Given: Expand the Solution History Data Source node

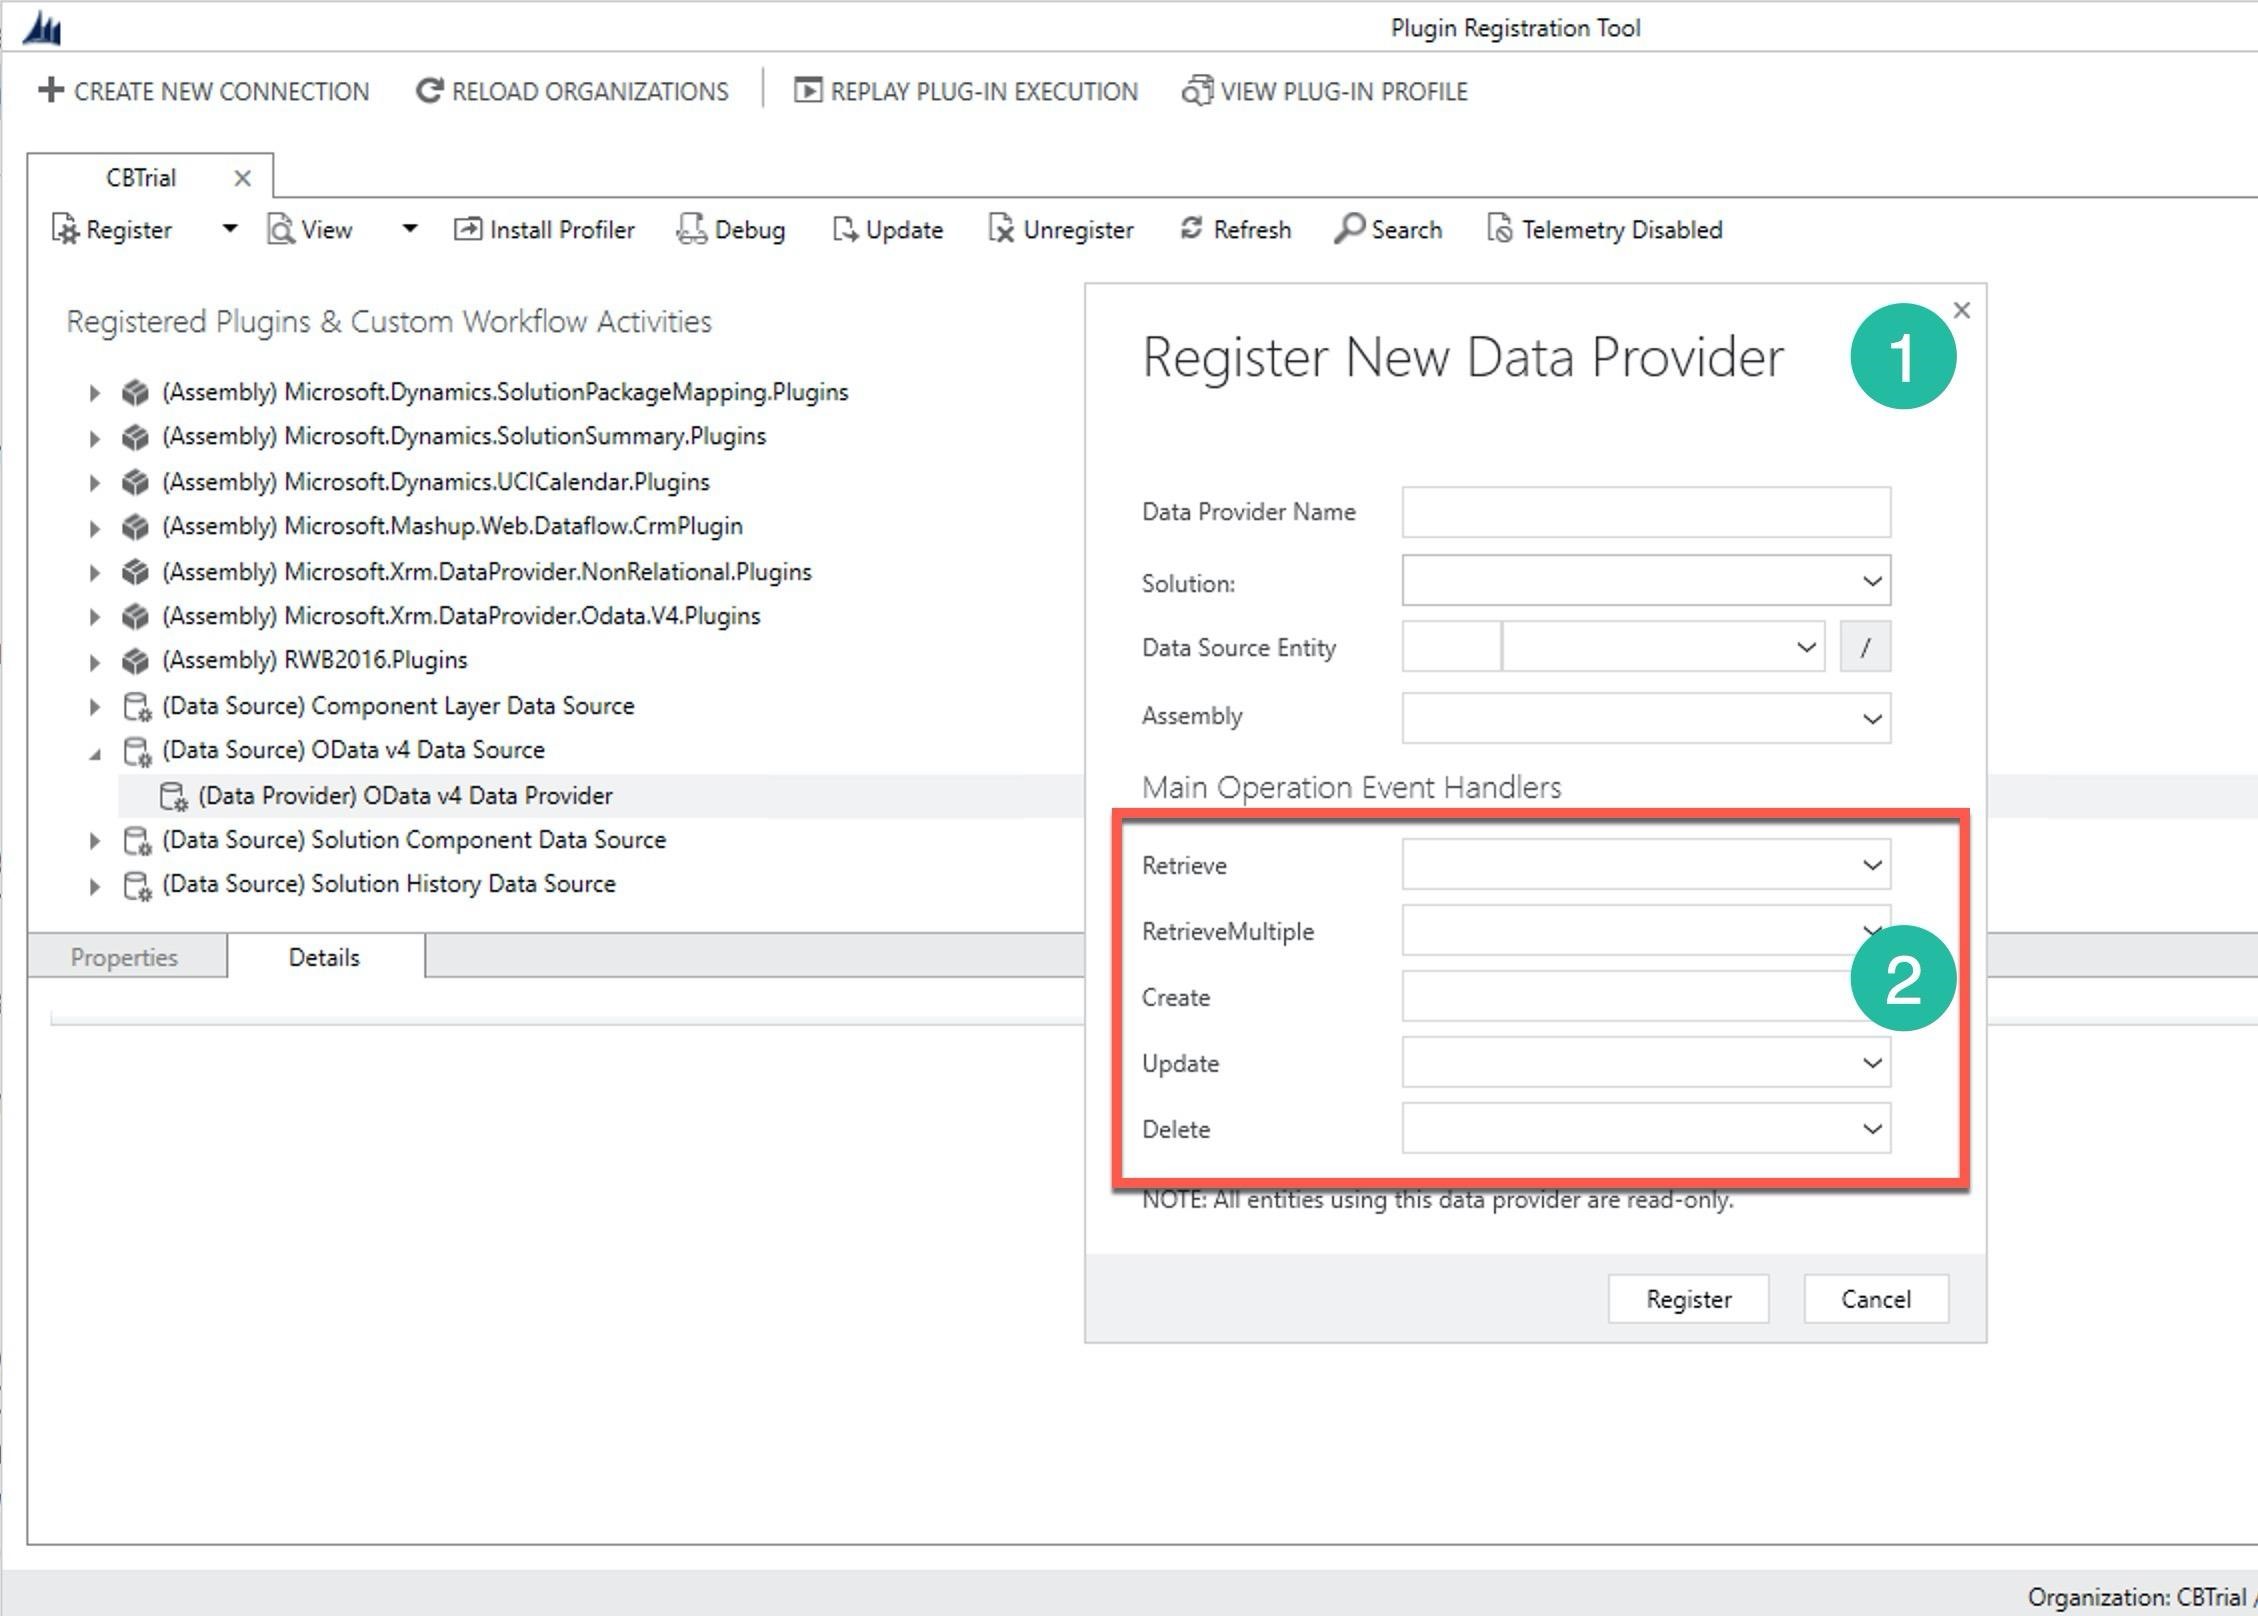Looking at the screenshot, I should (94, 886).
